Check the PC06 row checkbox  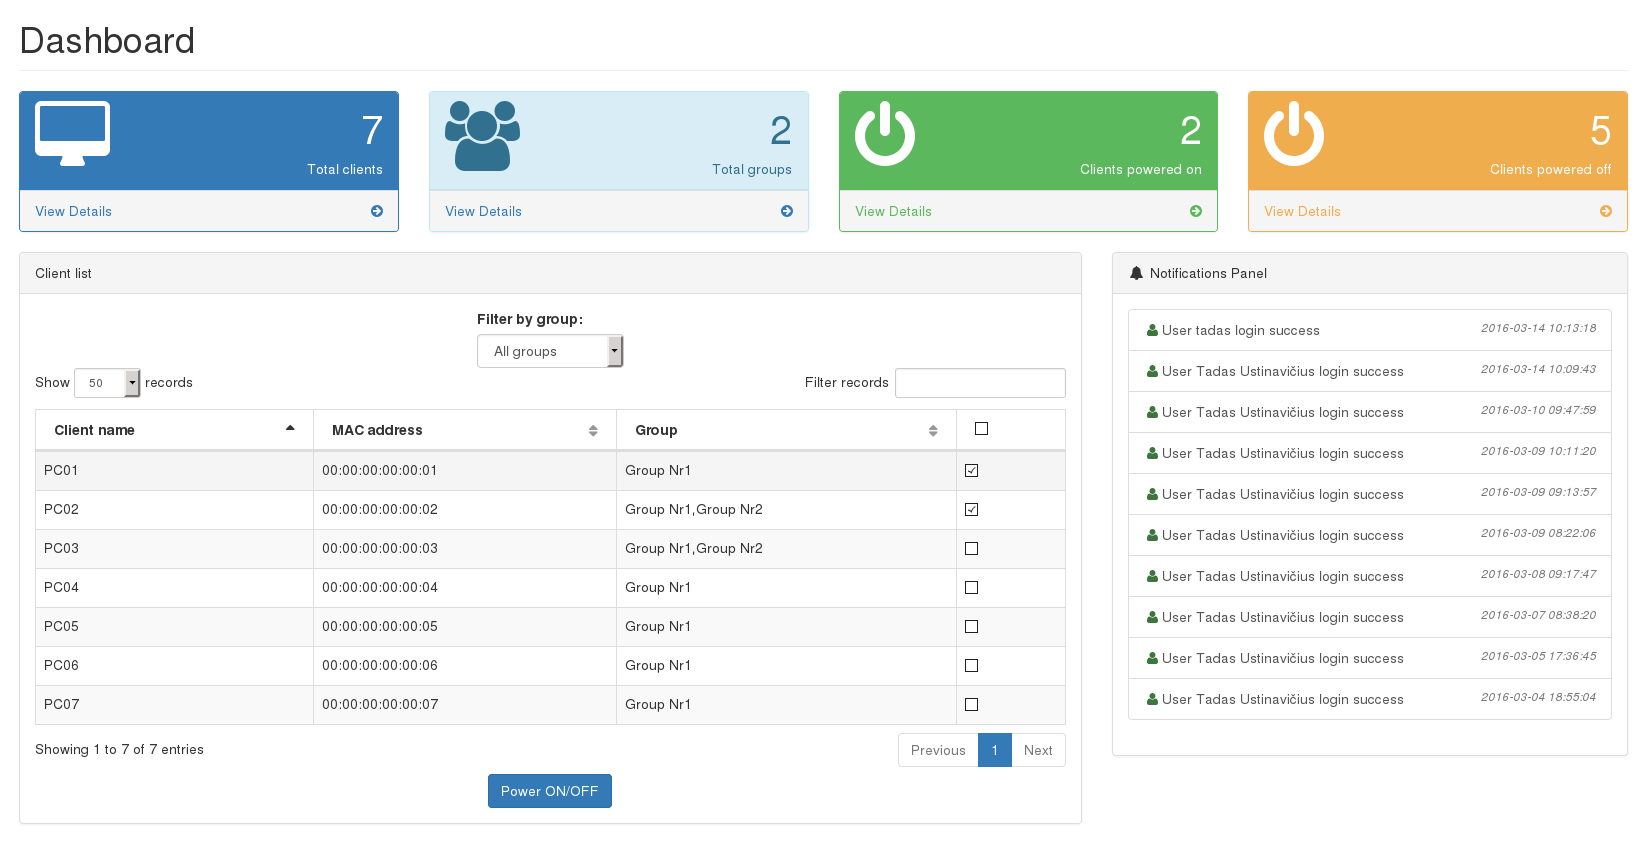pos(971,665)
